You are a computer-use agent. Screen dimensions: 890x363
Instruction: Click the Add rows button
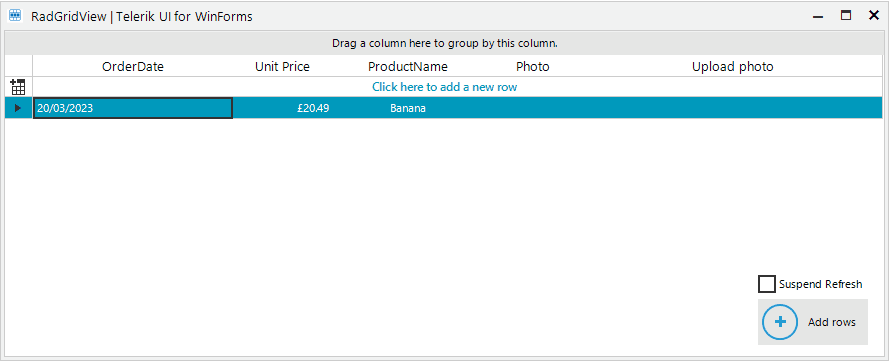(x=813, y=322)
